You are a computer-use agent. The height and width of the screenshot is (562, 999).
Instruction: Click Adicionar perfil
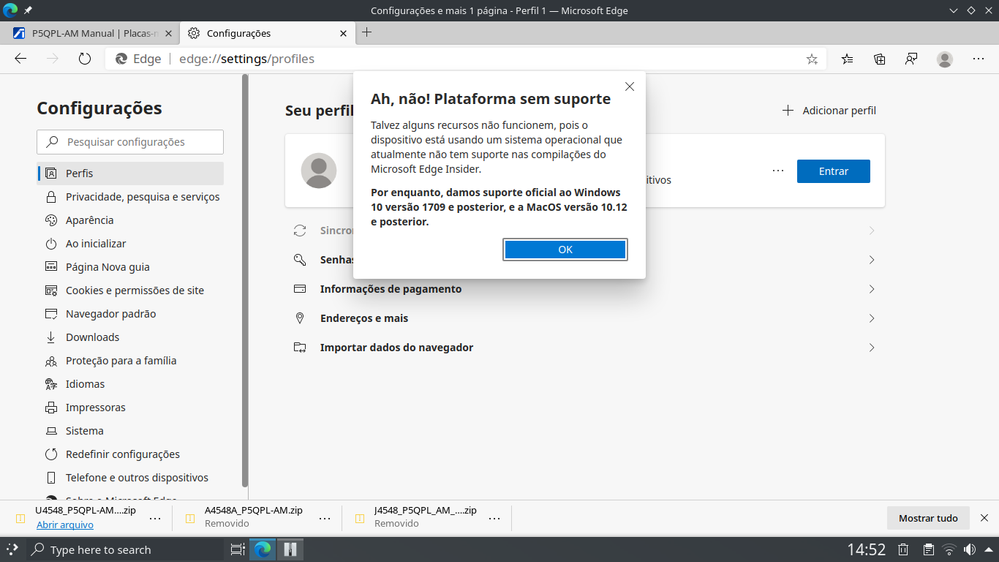829,110
